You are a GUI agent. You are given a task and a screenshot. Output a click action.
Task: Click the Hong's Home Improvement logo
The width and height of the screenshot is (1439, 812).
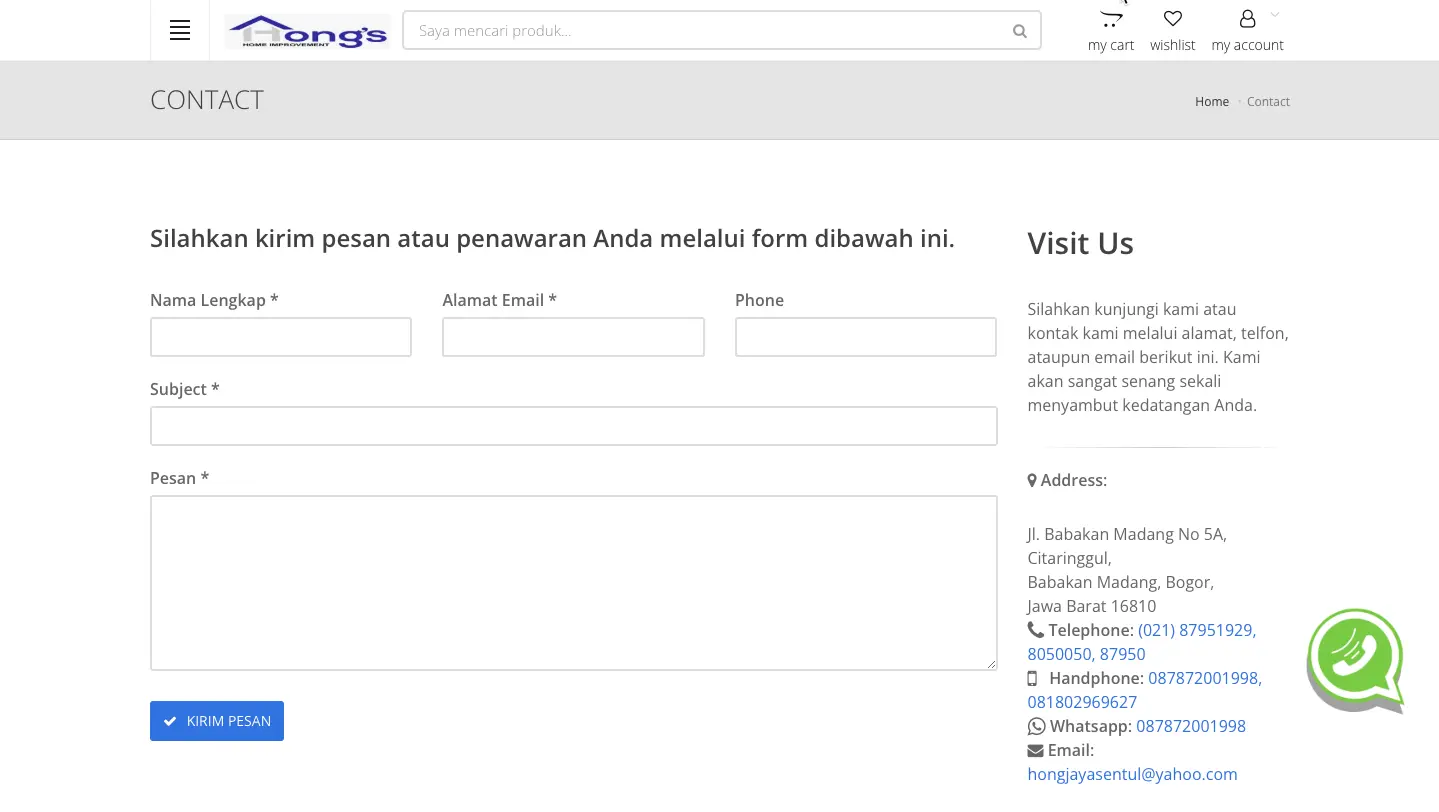(x=307, y=31)
